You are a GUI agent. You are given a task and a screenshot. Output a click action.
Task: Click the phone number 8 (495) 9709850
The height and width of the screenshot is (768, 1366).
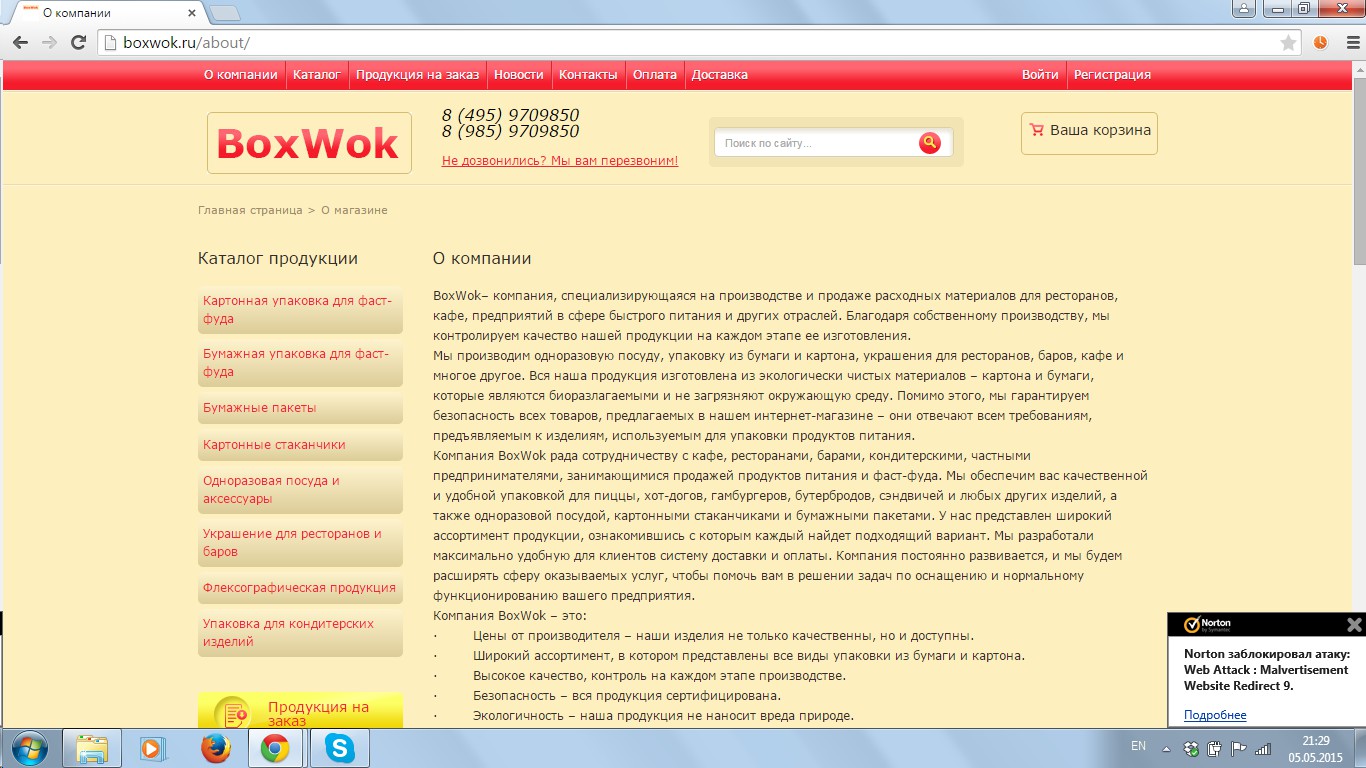[510, 115]
